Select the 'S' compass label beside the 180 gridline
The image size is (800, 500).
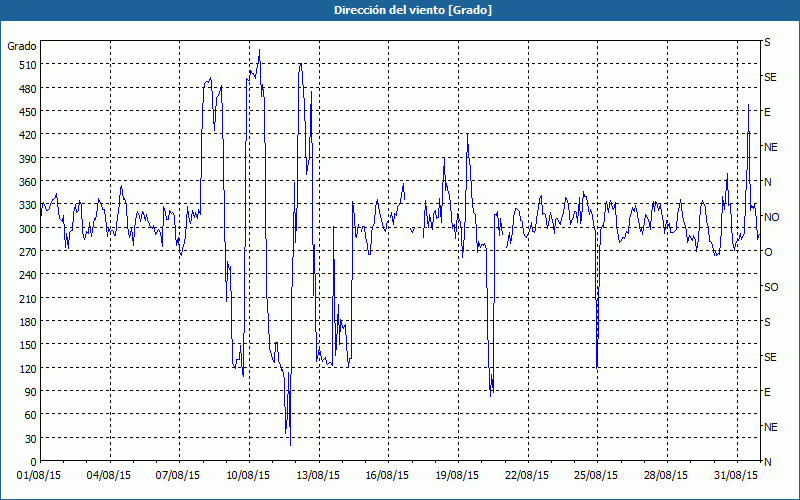click(767, 322)
